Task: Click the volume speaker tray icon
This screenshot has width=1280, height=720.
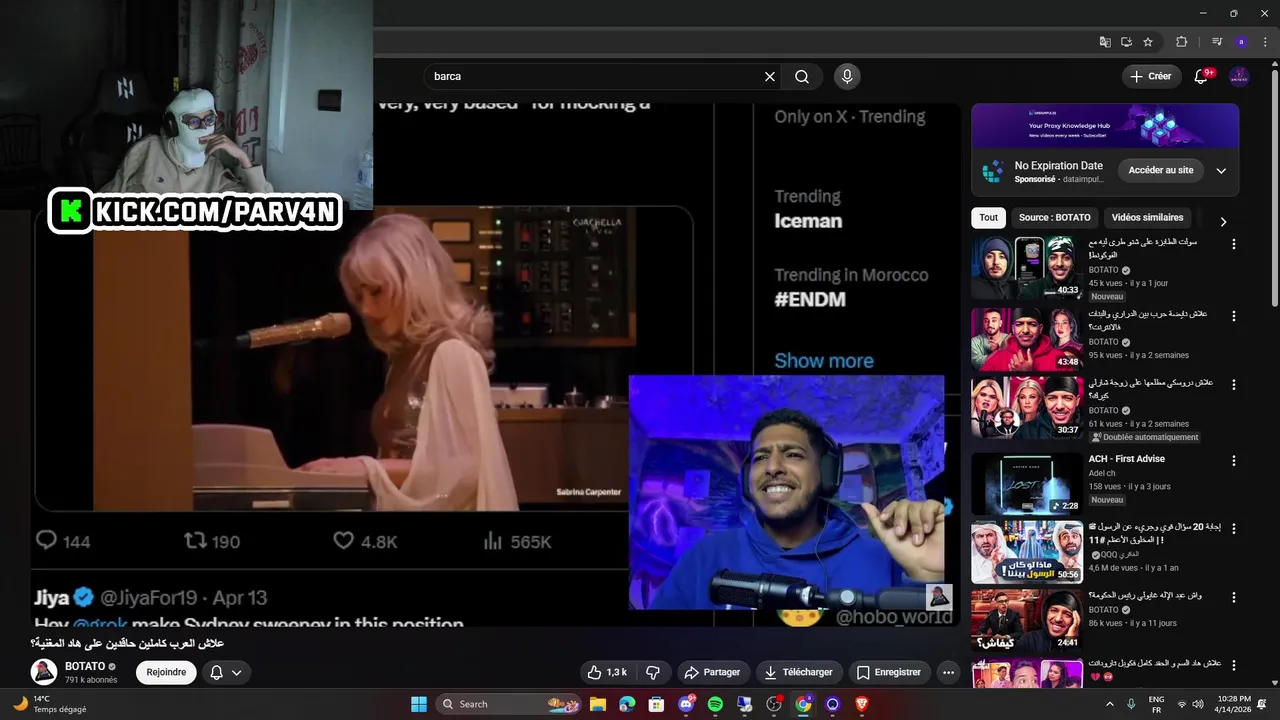Action: pos(1197,704)
